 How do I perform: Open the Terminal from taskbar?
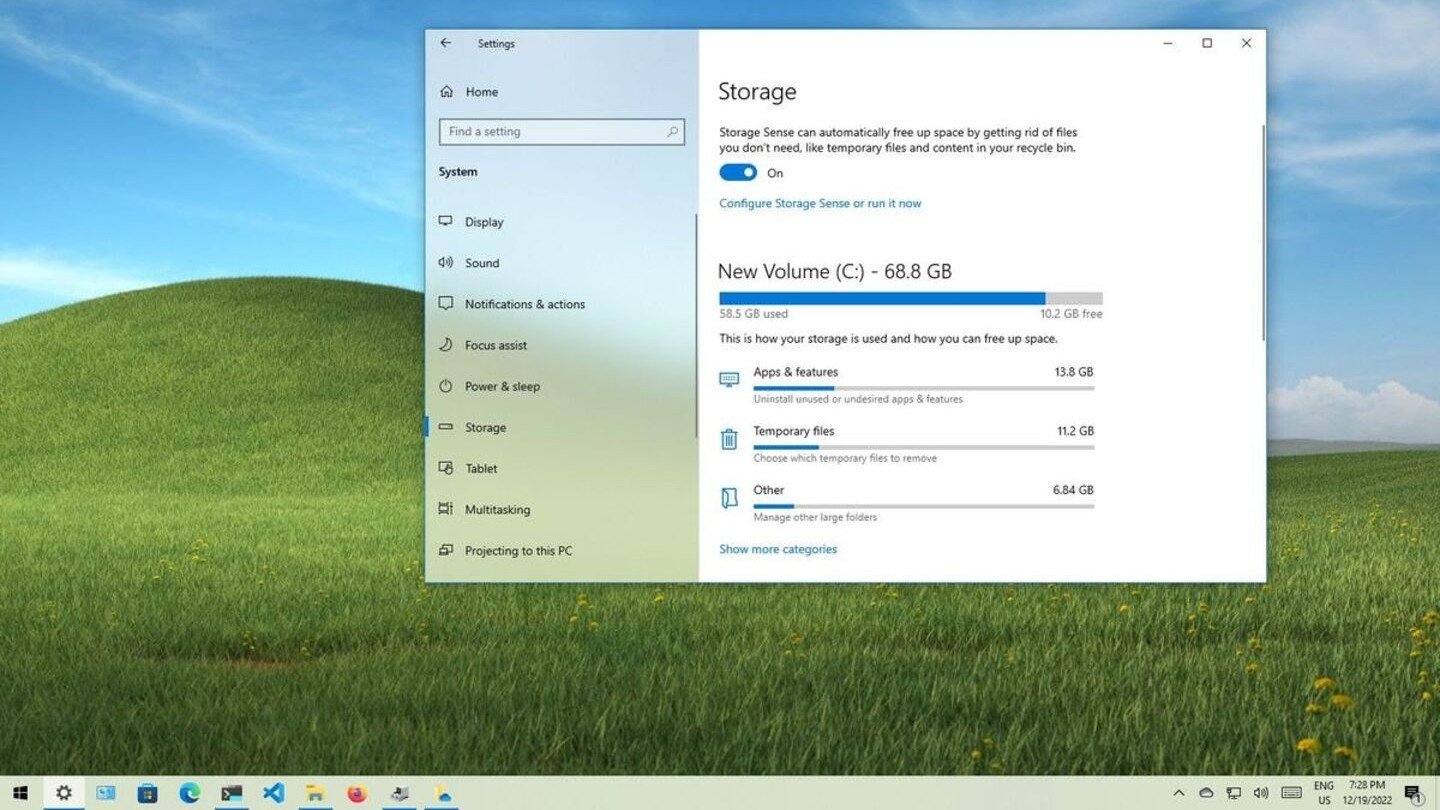(x=232, y=793)
